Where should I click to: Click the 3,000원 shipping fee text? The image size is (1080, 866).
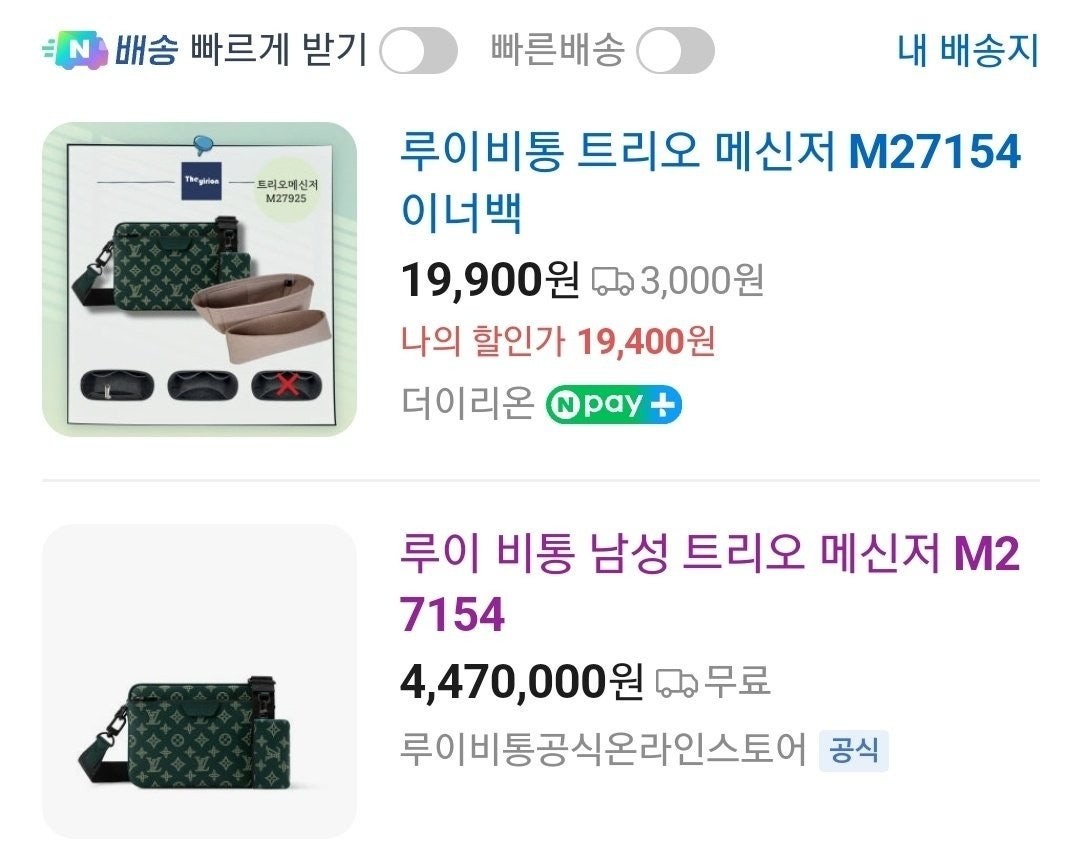click(x=701, y=281)
